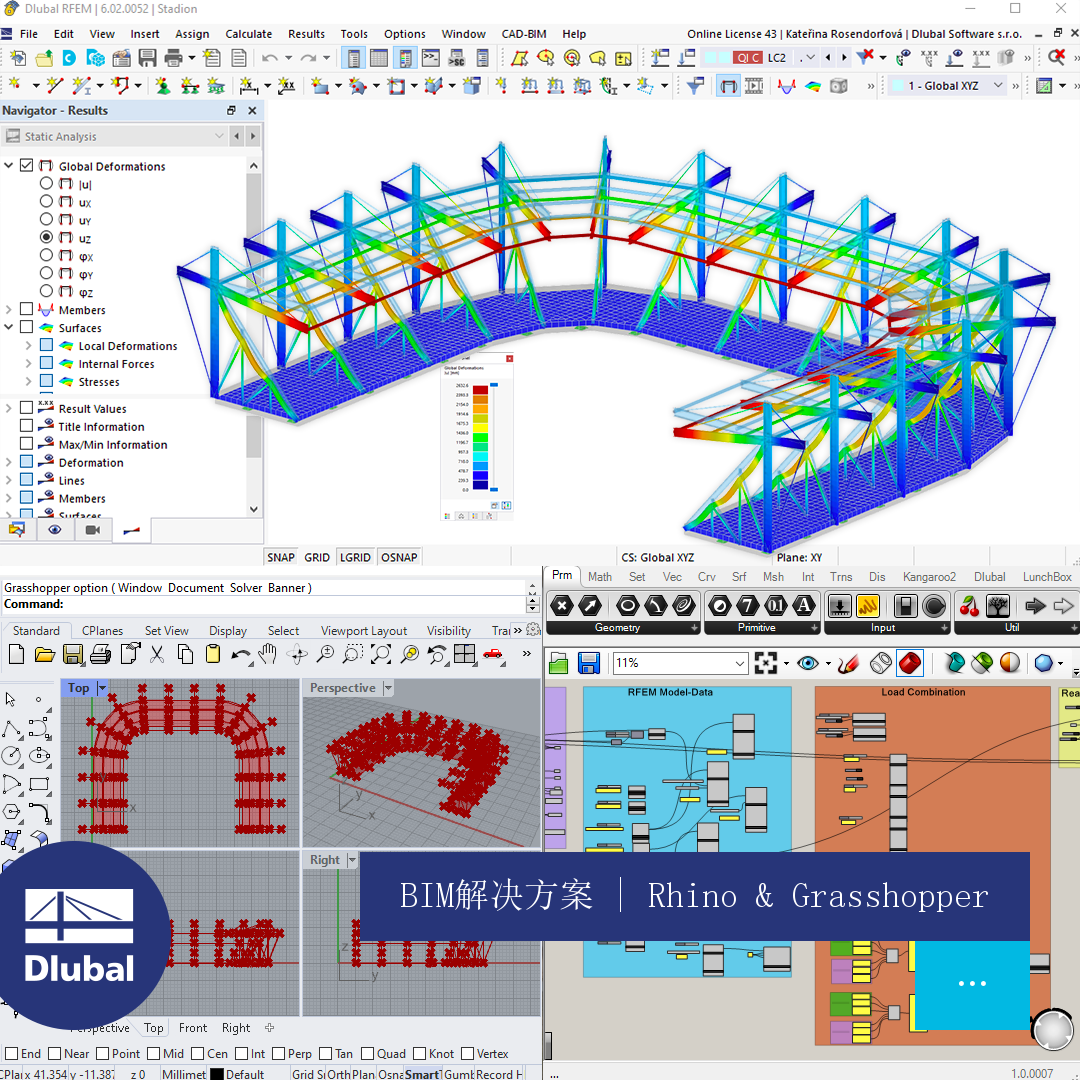Click Rhino Cut scissors icon
This screenshot has width=1080, height=1080.
pyautogui.click(x=157, y=654)
